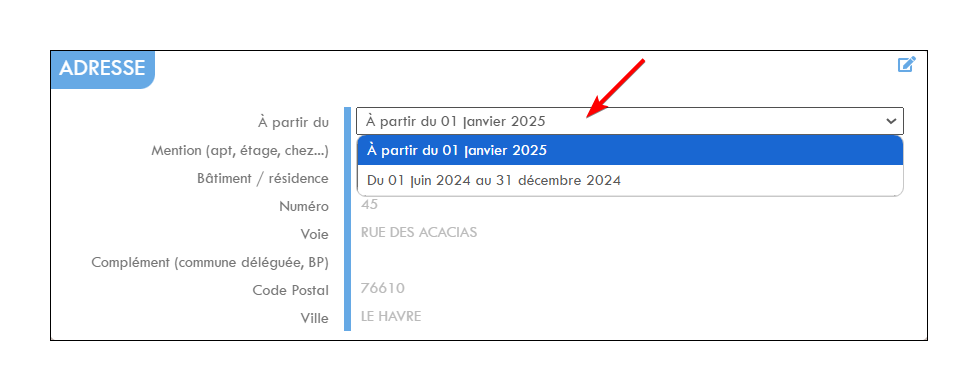The height and width of the screenshot is (391, 978).
Task: Click the blue vertical separator bar
Action: click(x=347, y=219)
